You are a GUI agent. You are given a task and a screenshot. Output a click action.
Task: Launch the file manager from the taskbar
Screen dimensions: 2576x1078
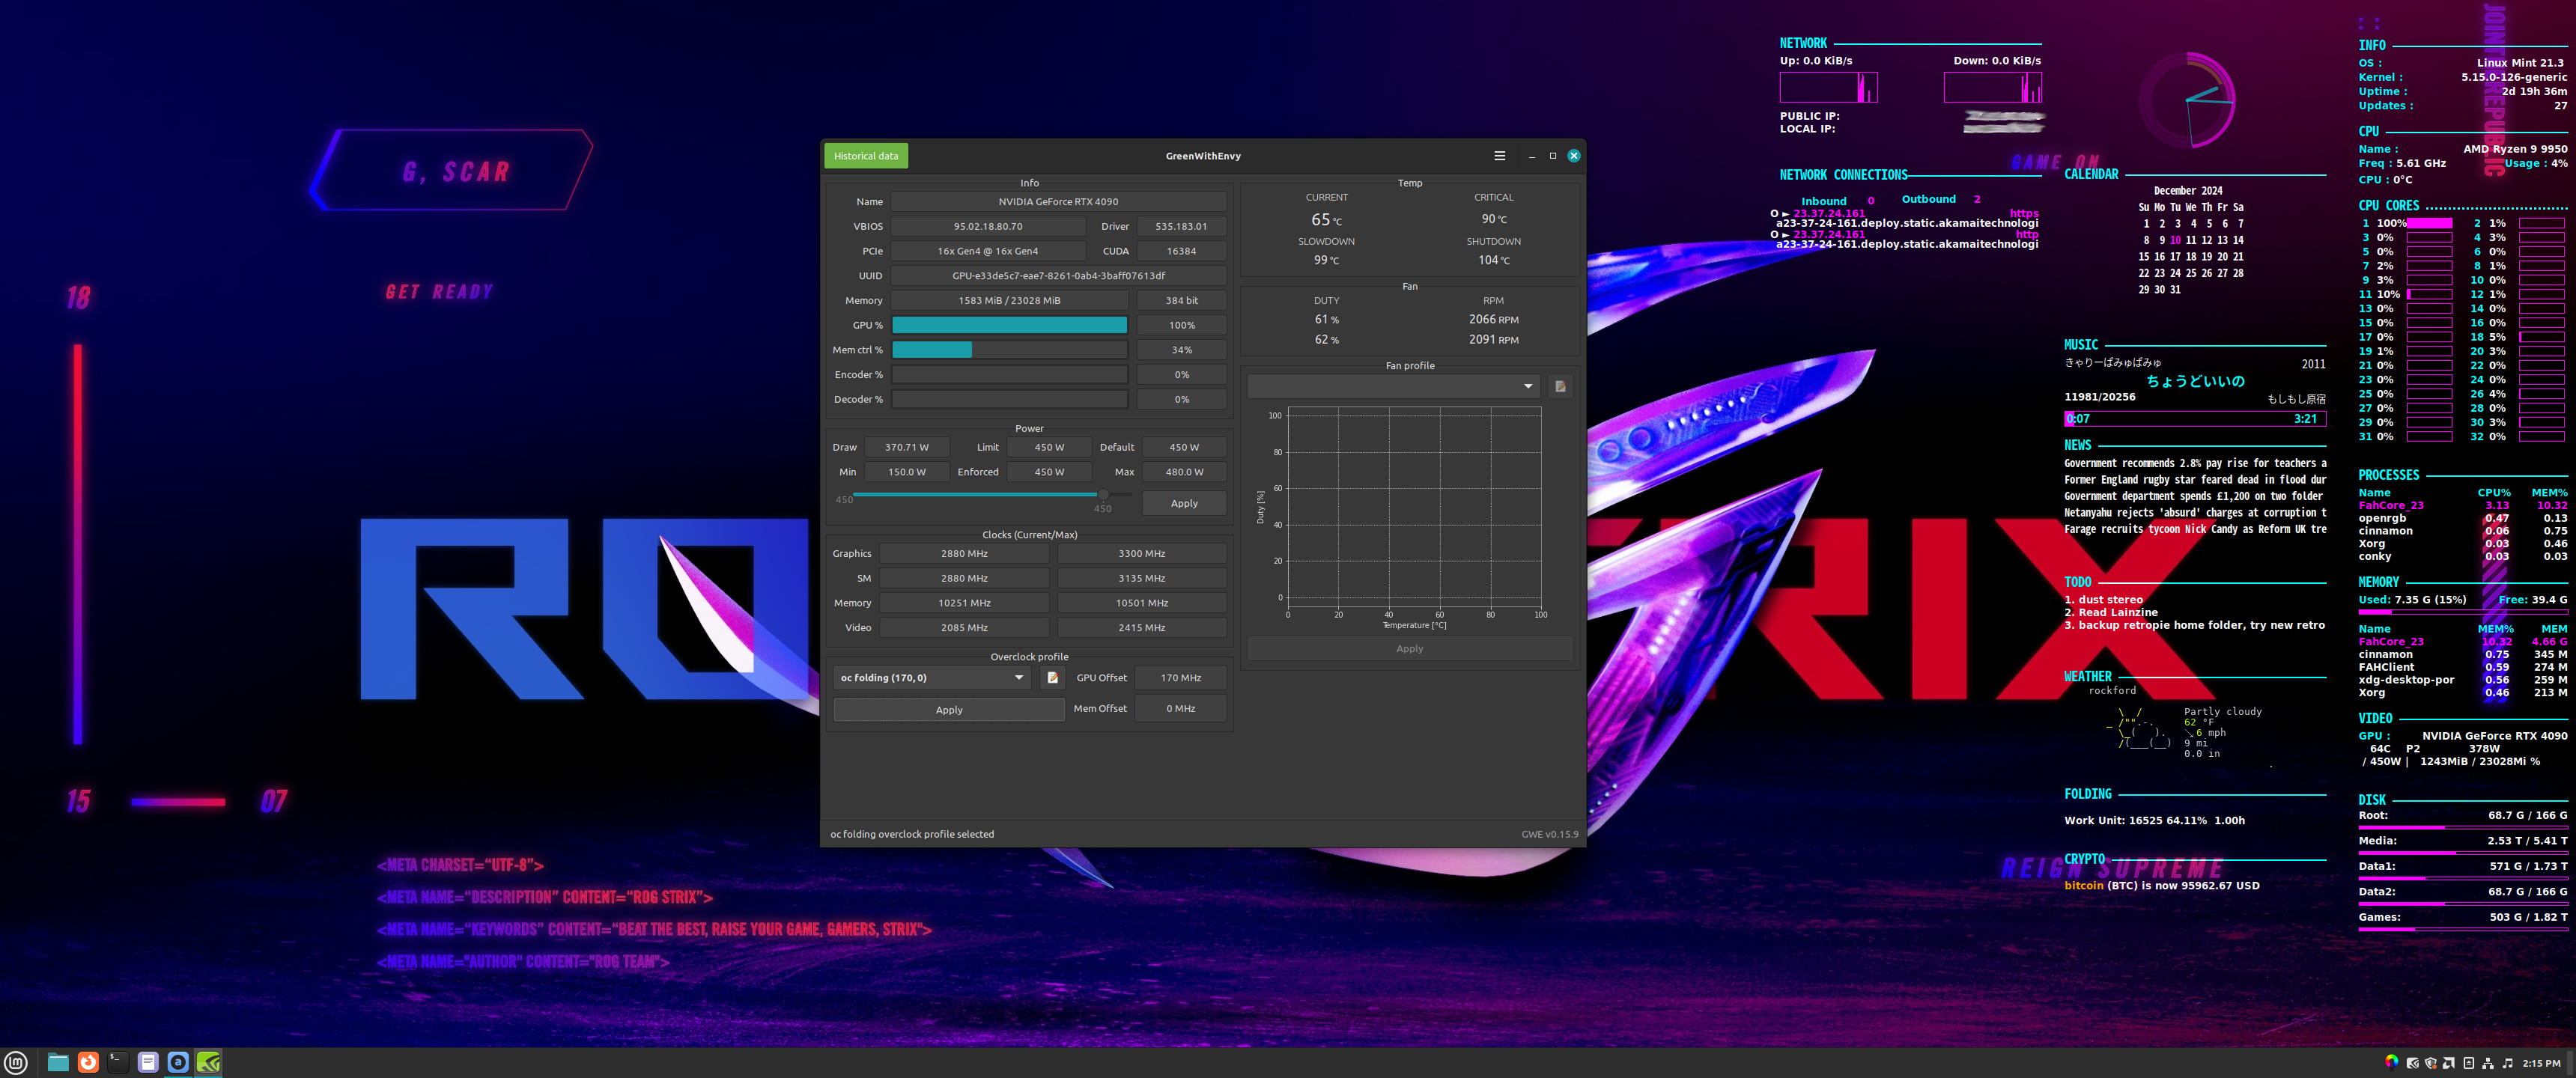tap(58, 1062)
